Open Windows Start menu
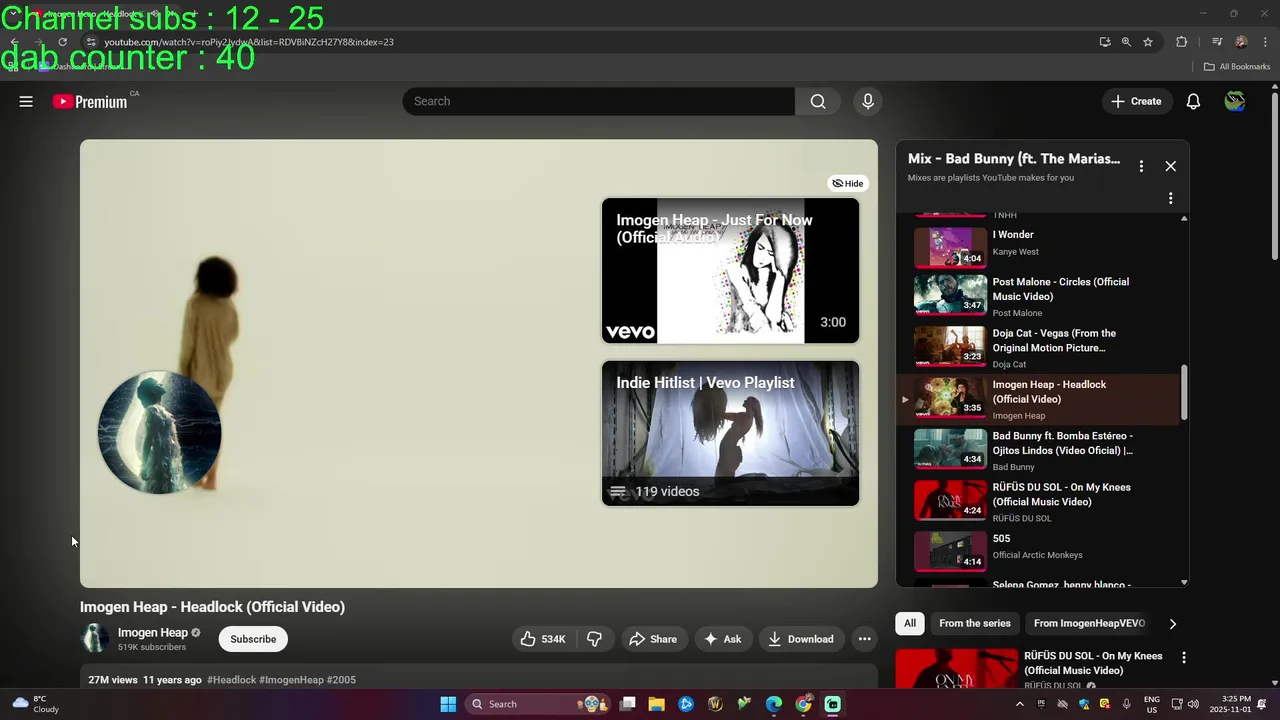Screen dimensions: 1280x720 [x=448, y=704]
